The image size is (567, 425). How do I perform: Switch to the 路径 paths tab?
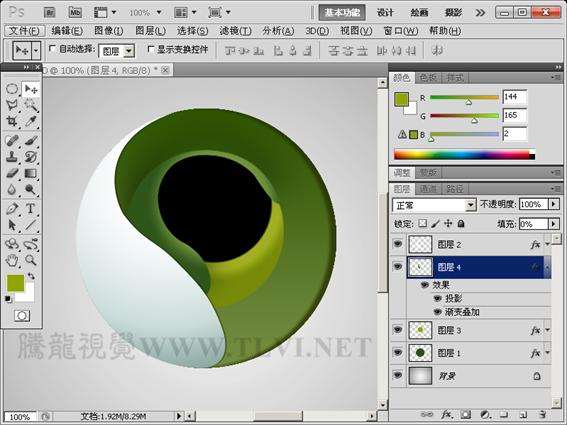click(455, 188)
